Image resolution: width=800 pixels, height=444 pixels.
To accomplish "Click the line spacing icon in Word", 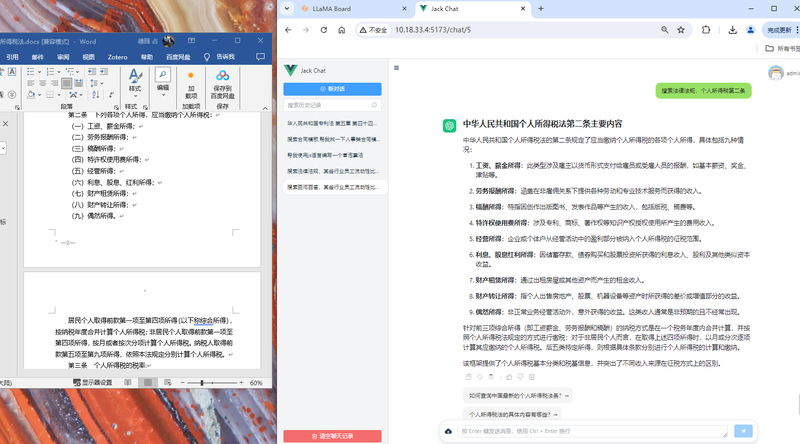I will click(x=94, y=83).
